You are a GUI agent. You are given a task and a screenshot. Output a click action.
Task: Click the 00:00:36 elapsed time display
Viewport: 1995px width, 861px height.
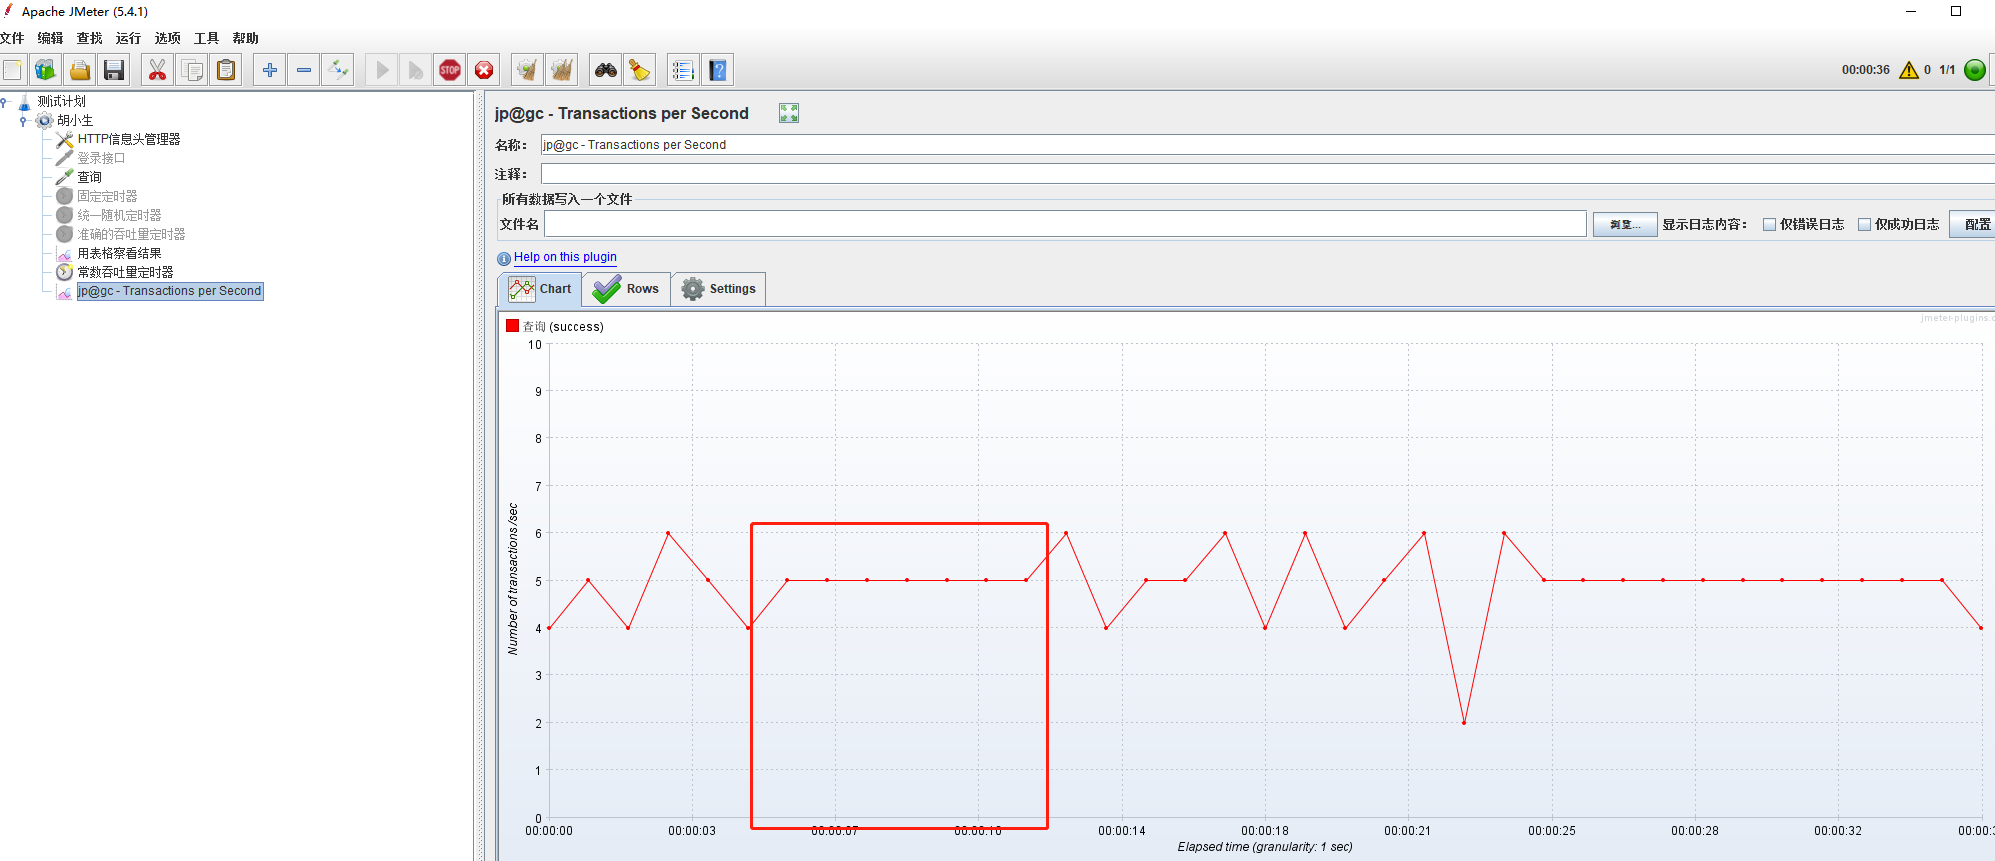[x=1866, y=70]
